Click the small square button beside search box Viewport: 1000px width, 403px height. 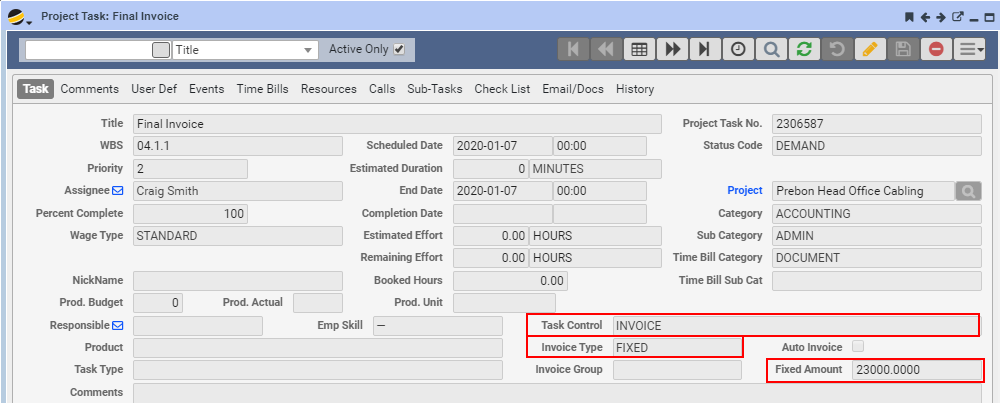click(160, 49)
